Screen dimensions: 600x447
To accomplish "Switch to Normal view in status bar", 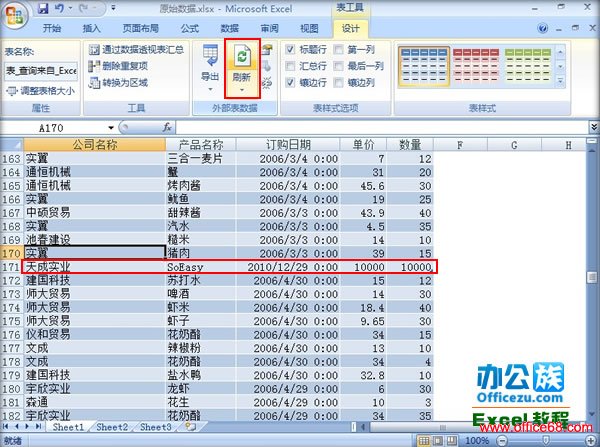I will (423, 441).
